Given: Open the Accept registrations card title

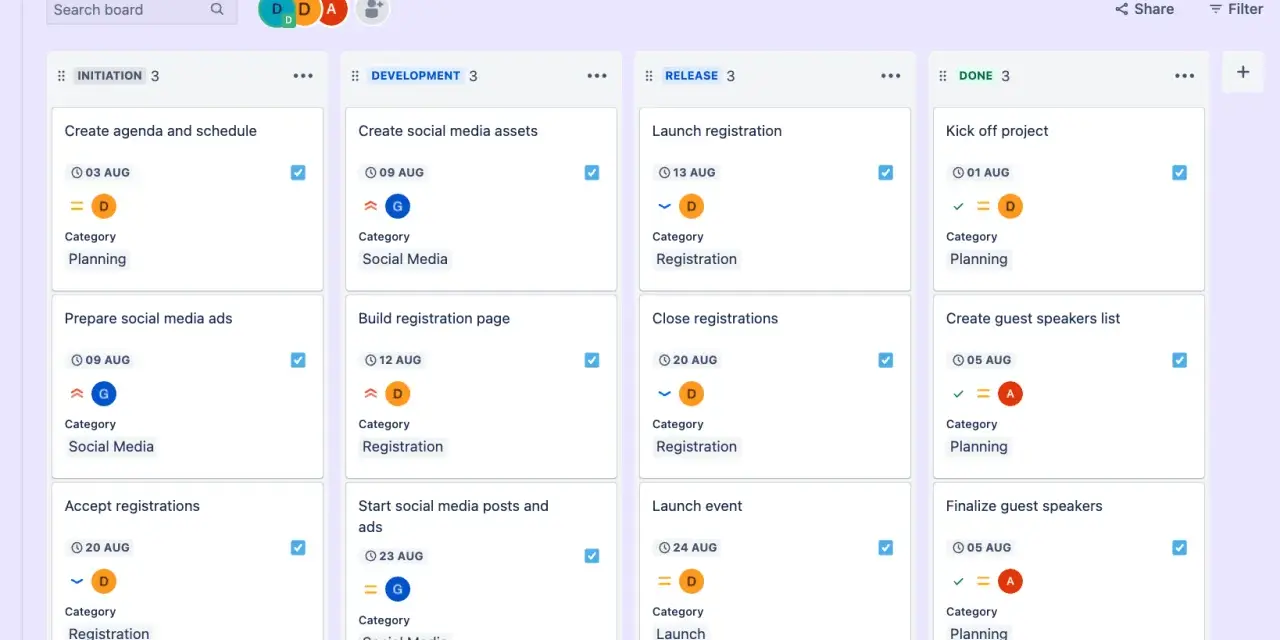Looking at the screenshot, I should [x=132, y=506].
